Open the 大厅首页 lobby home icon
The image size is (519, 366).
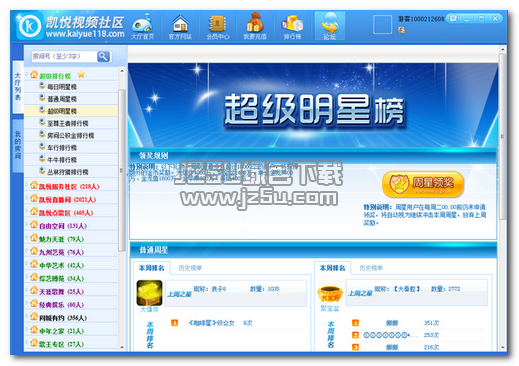pyautogui.click(x=142, y=26)
